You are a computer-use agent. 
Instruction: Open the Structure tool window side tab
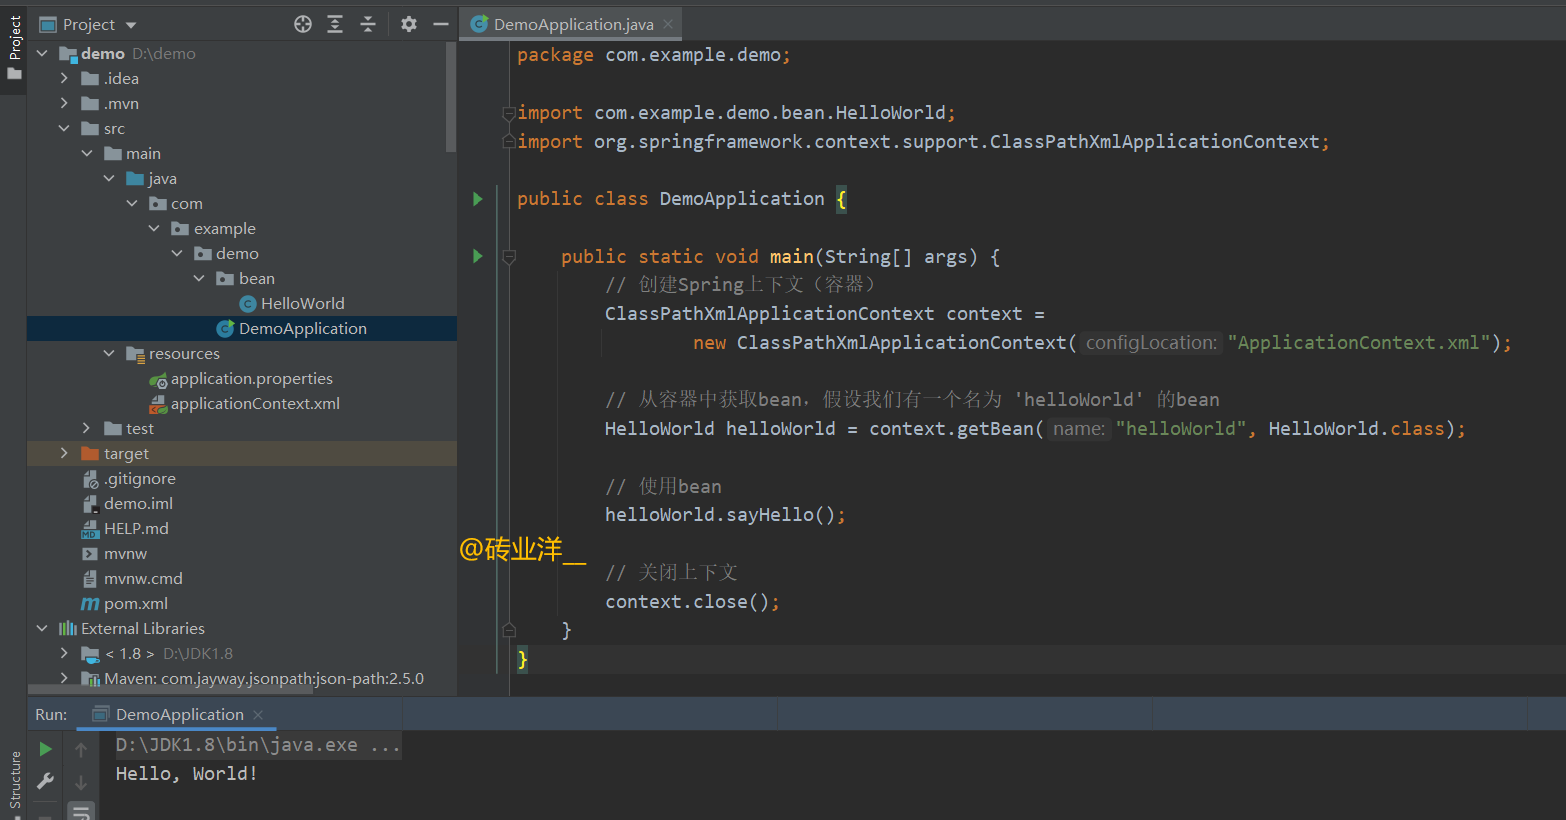14,782
